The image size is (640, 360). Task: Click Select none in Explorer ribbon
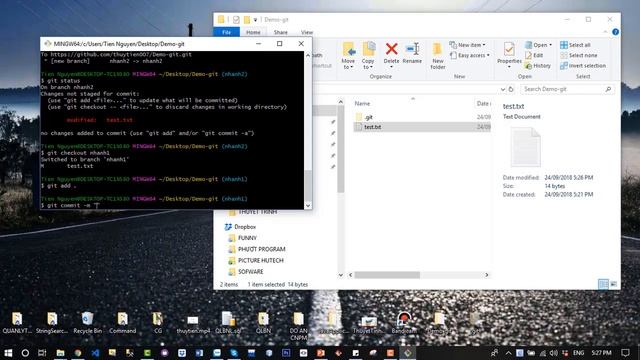(578, 55)
